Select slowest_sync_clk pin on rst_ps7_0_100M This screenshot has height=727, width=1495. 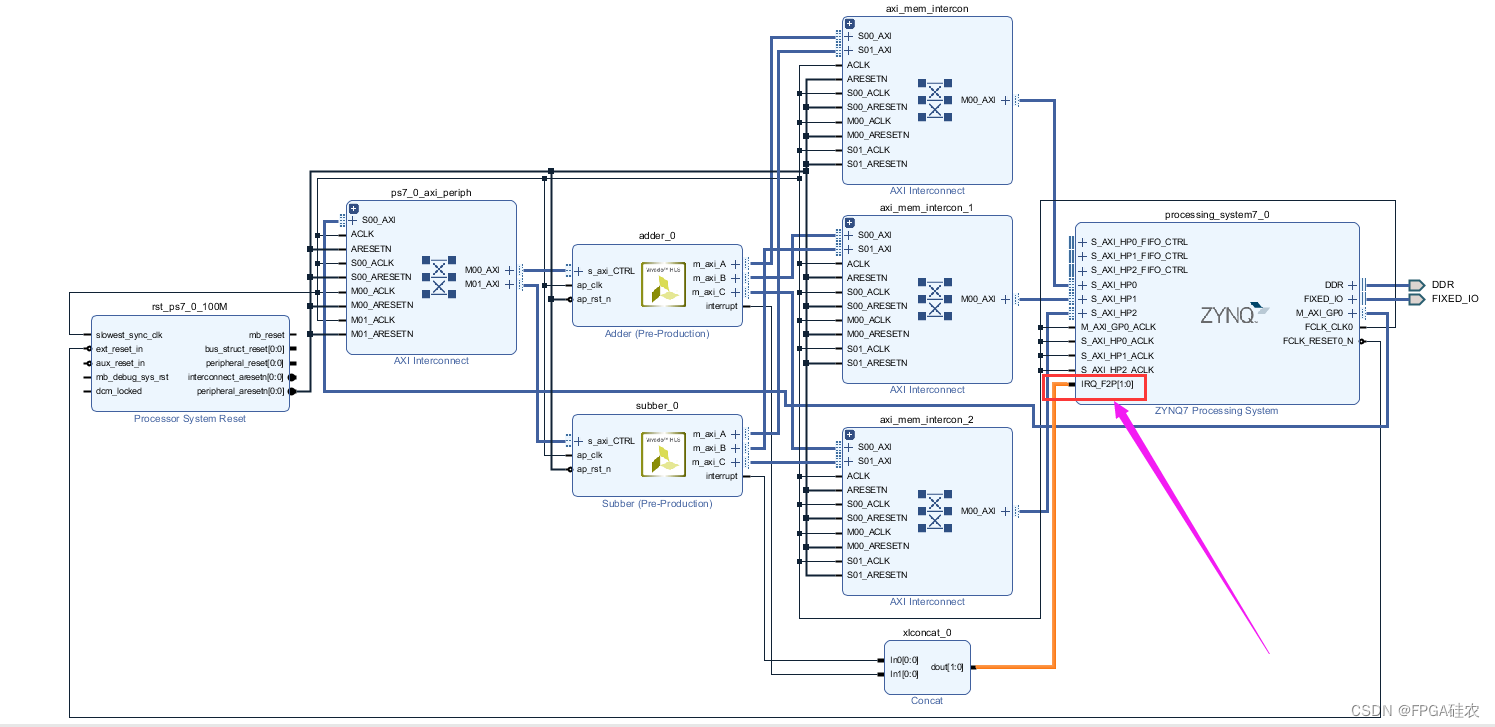(x=129, y=335)
